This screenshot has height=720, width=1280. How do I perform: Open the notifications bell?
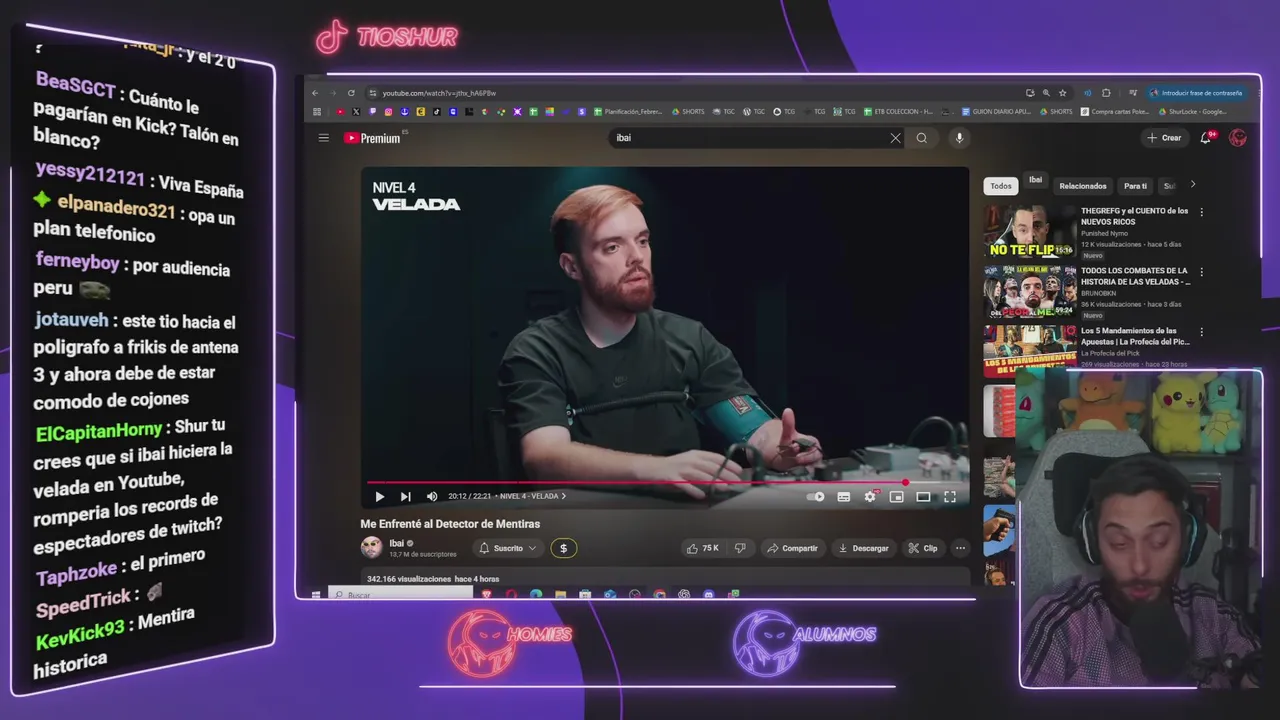coord(1206,138)
